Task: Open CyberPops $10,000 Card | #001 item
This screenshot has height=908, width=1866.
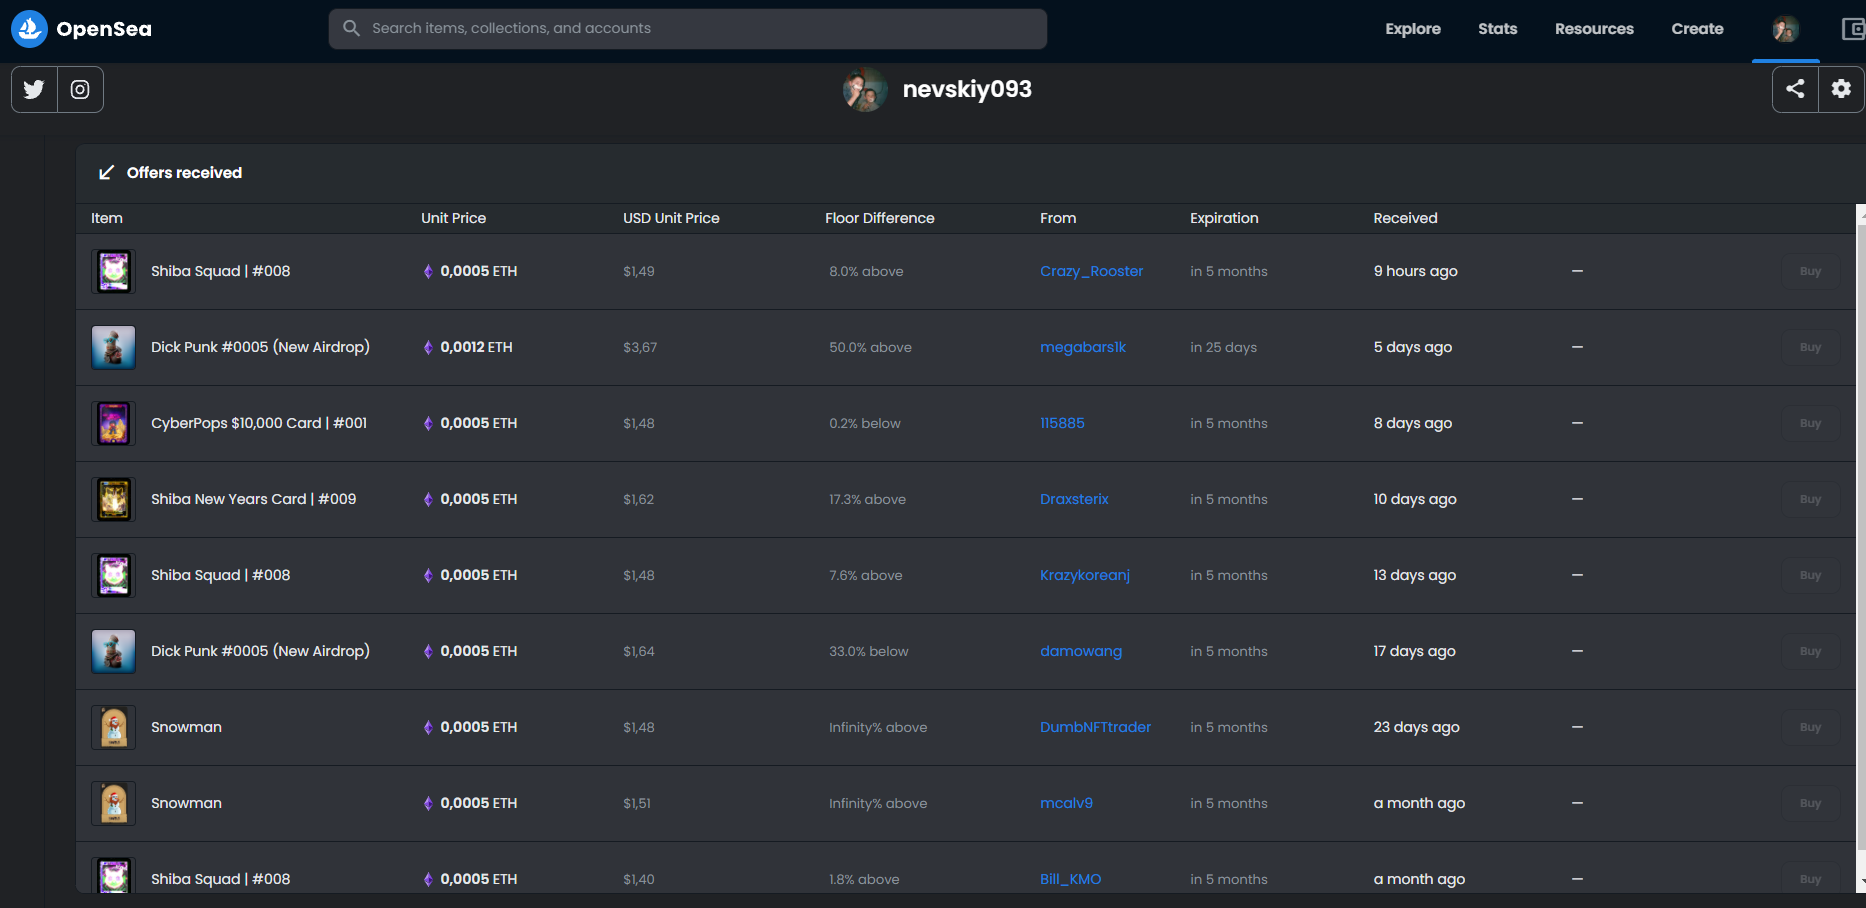Action: point(259,423)
